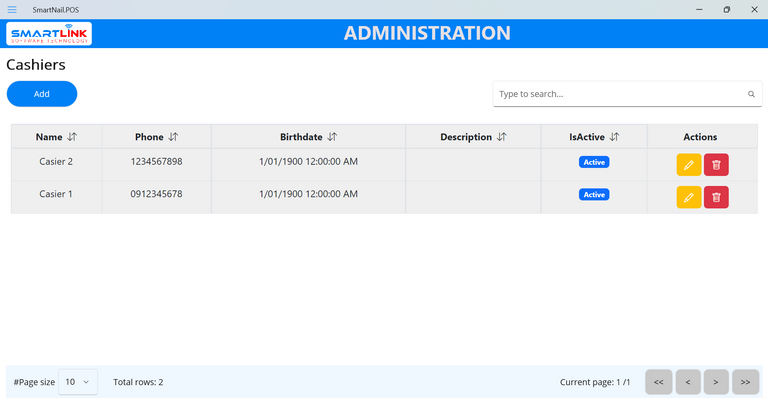Go to the next page
The image size is (768, 404).
coord(716,382)
